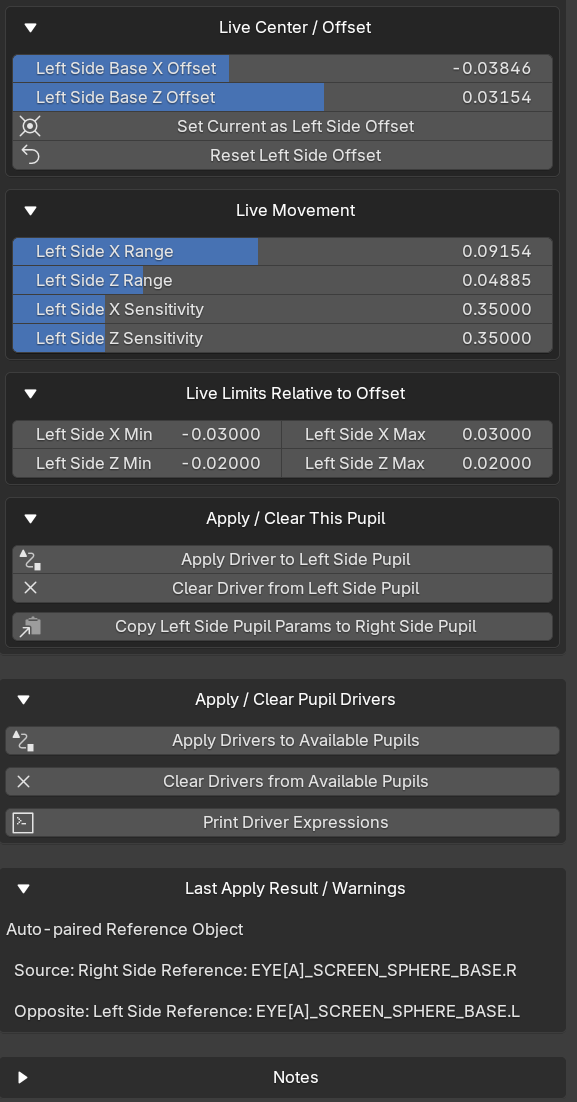Click the Left Side Base X Offset slider
577x1102 pixels.
click(283, 69)
